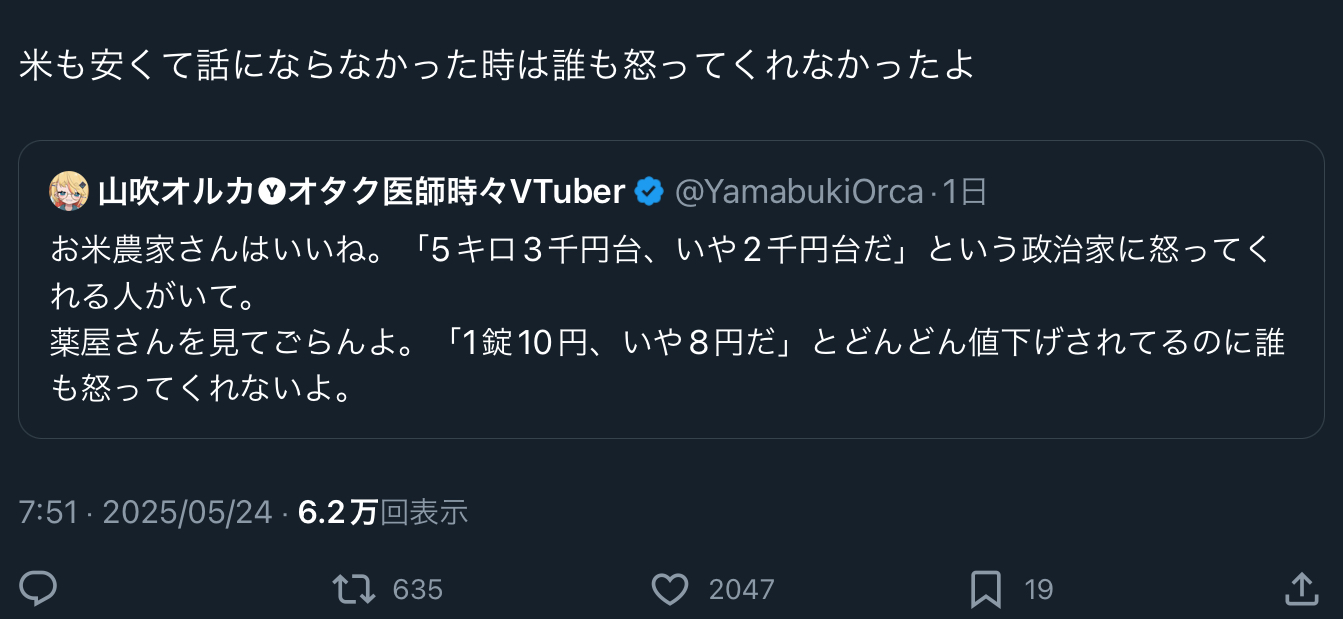The image size is (1343, 619).
Task: Click the main post text about 米も安くて
Action: tap(496, 66)
